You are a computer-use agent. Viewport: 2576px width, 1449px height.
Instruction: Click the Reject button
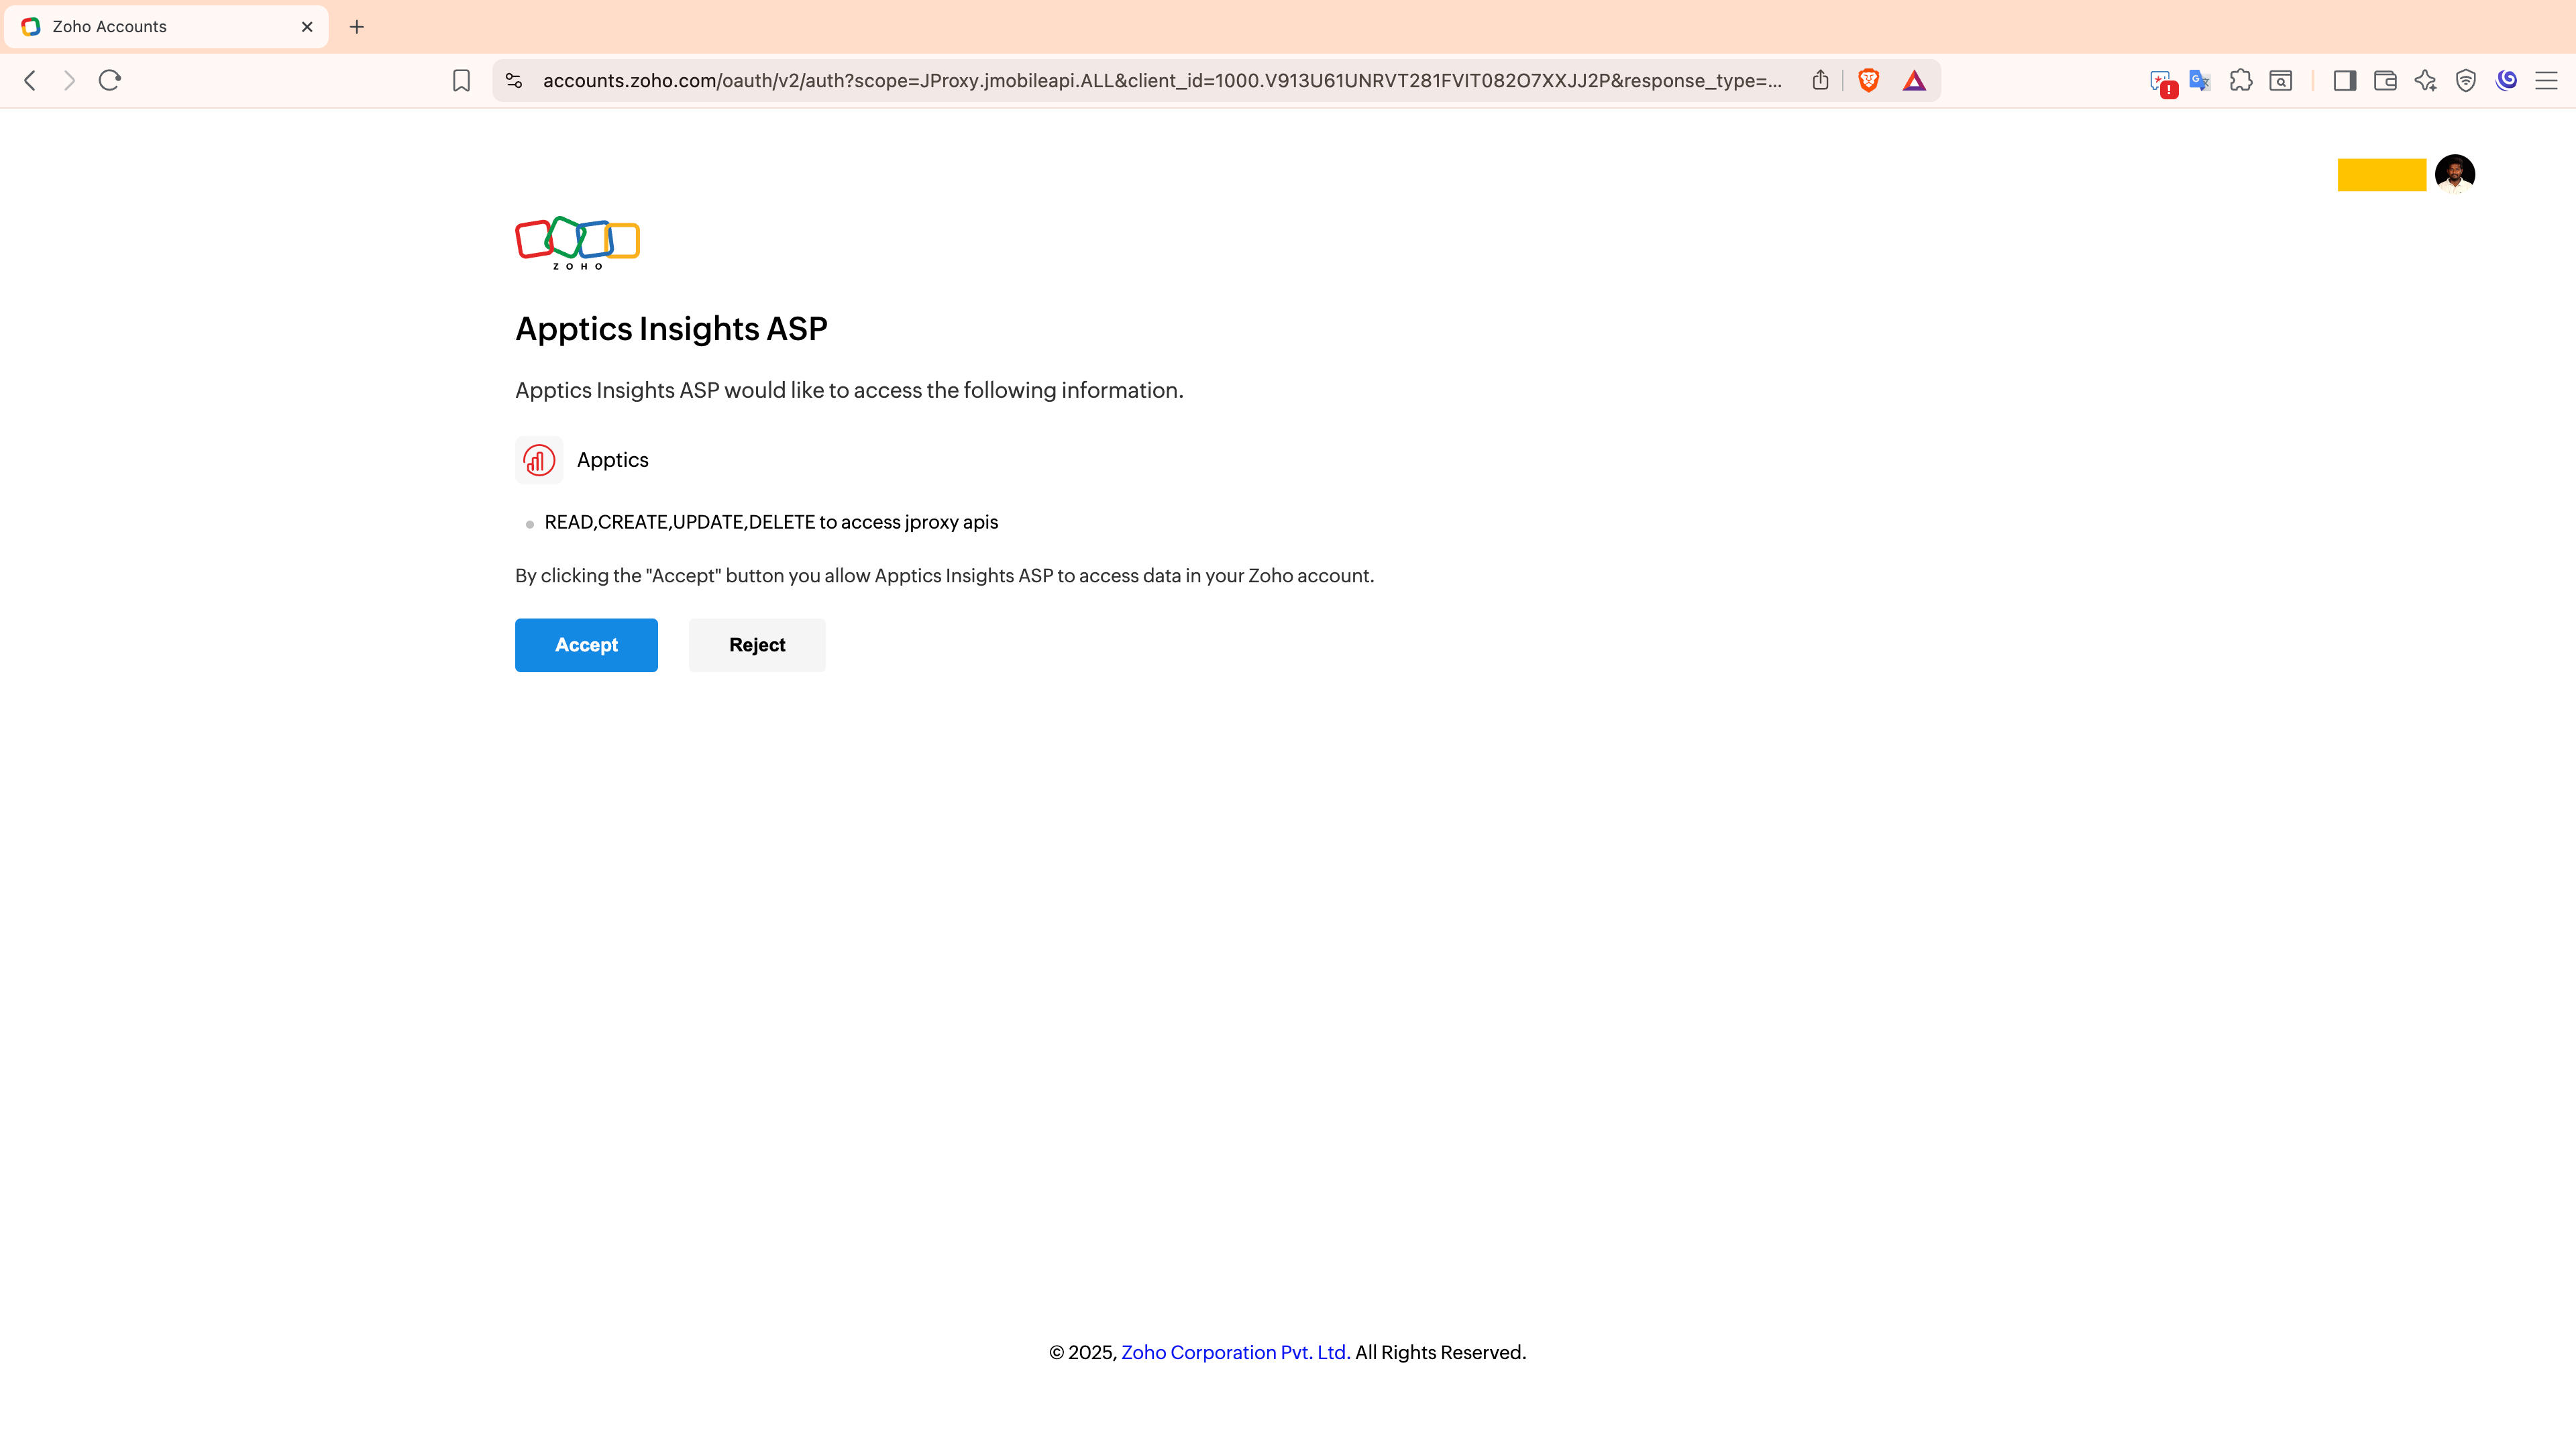[x=757, y=645]
